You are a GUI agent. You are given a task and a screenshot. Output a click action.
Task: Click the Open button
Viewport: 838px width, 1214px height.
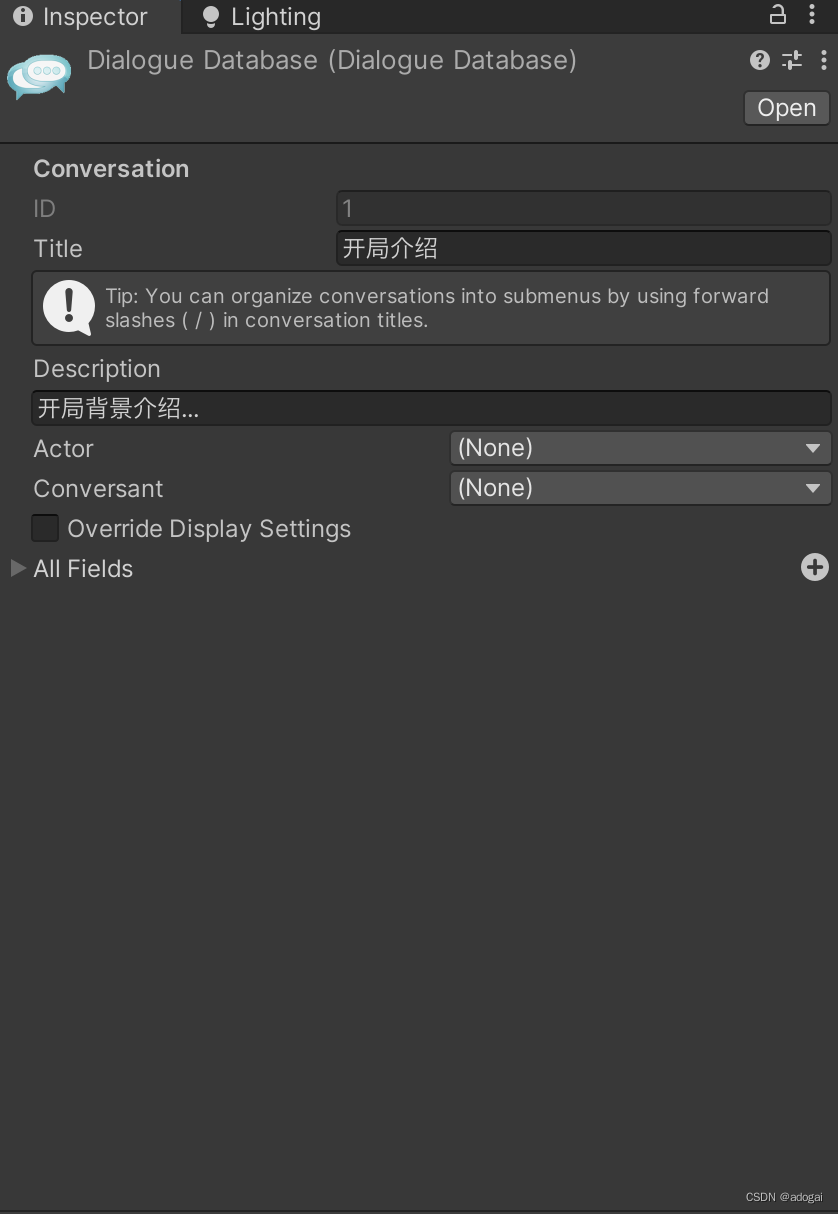tap(786, 107)
